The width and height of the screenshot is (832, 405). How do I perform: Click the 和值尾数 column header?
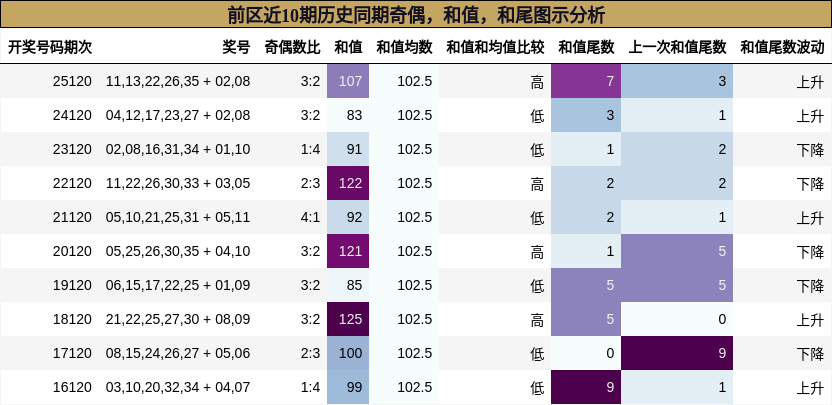(x=586, y=47)
